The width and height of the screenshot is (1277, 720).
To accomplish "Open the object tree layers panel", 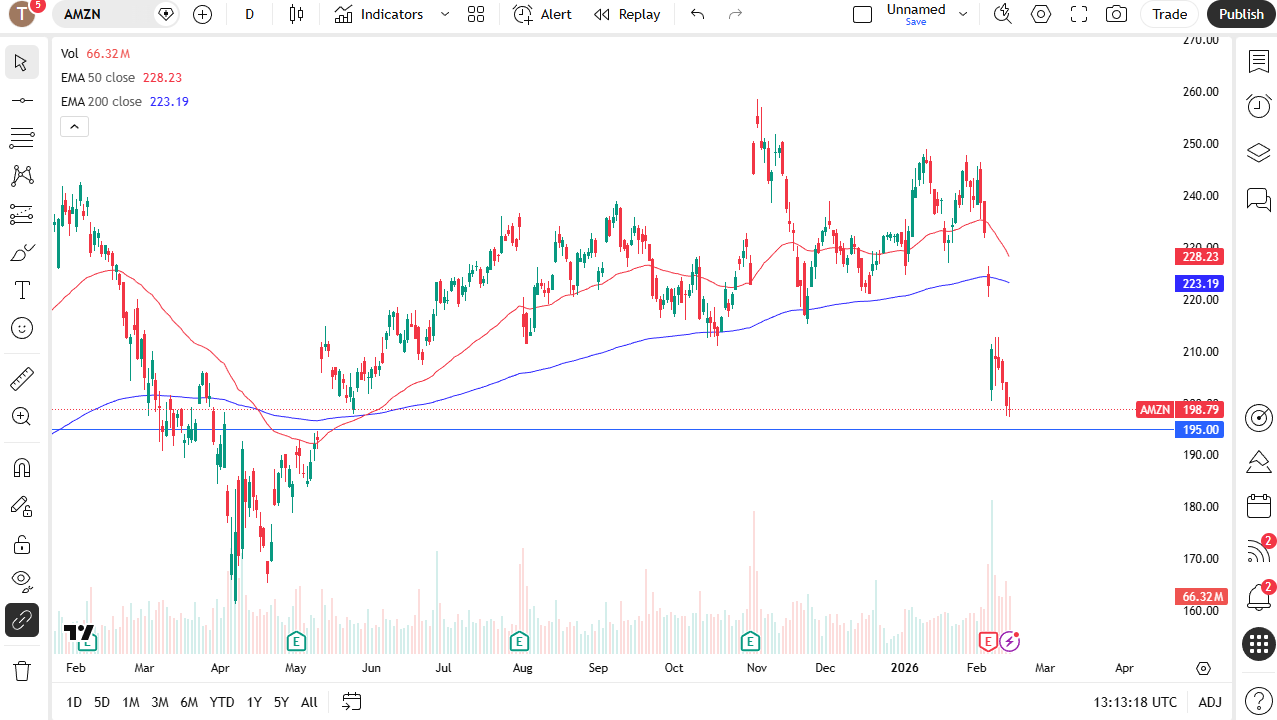I will 1258,152.
